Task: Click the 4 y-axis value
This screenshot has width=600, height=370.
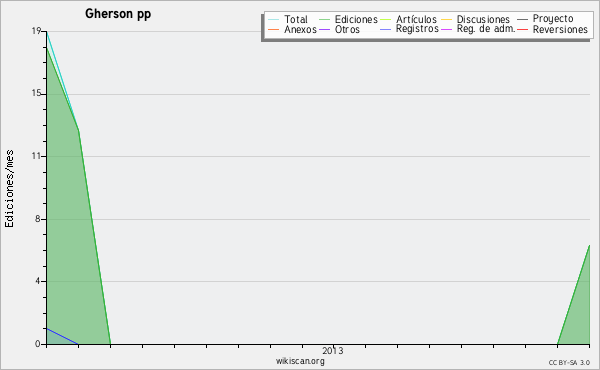Action: click(x=38, y=281)
